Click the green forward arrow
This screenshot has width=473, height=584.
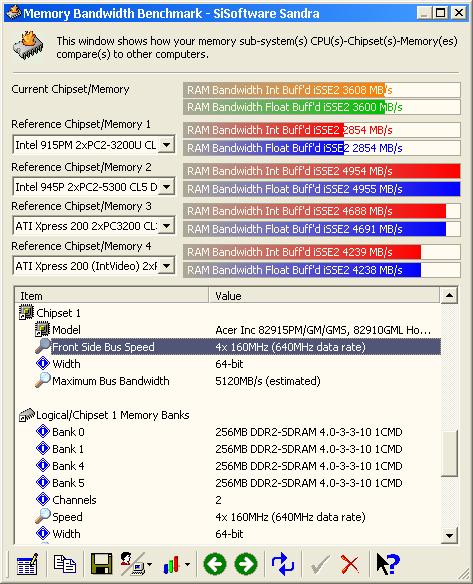(x=246, y=564)
